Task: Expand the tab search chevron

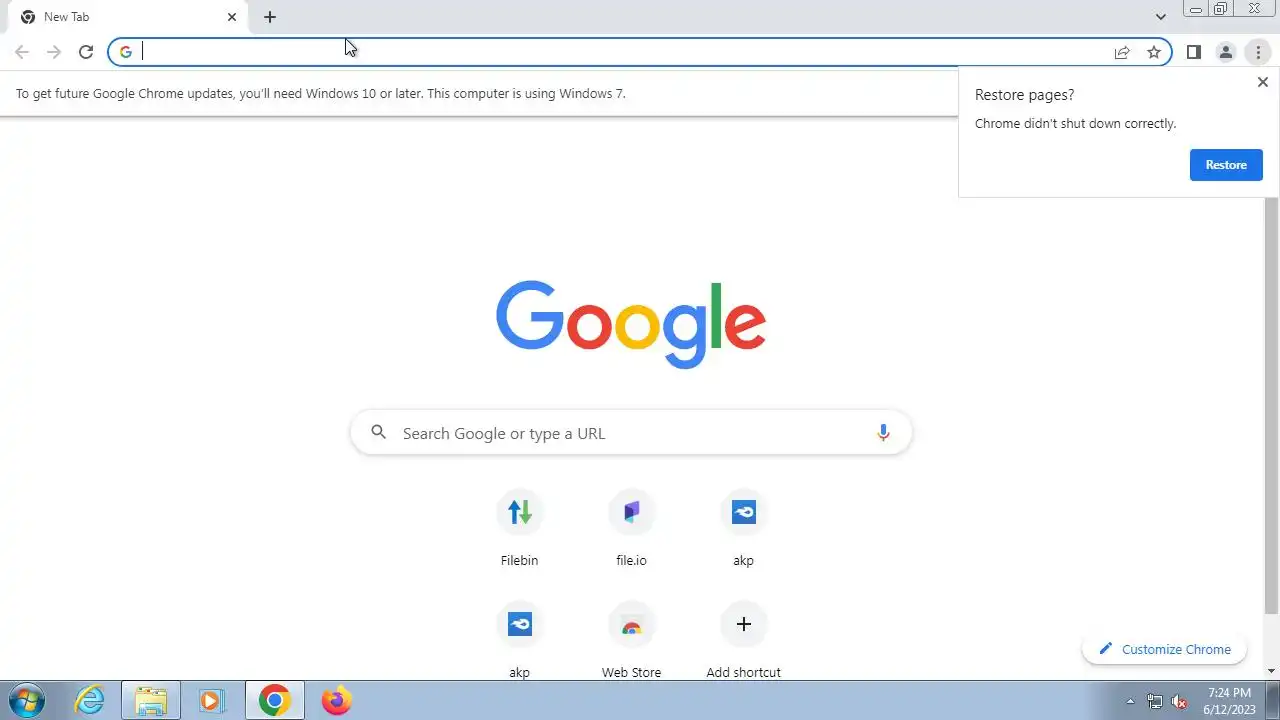Action: 1160,17
